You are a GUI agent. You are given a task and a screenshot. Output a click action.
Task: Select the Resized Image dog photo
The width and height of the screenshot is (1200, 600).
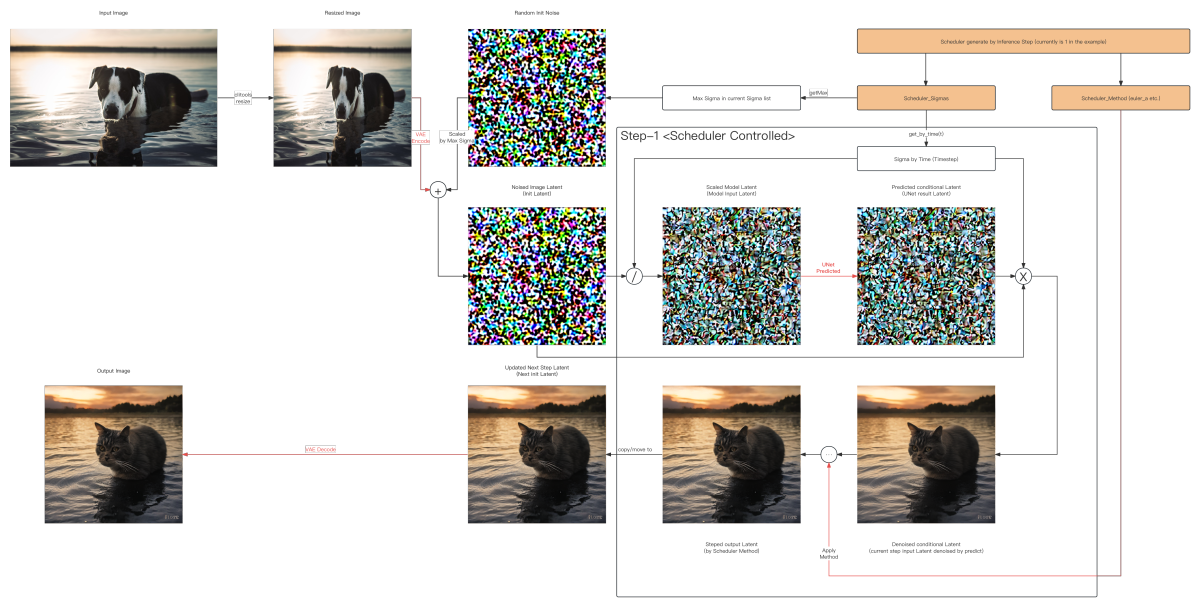click(x=342, y=97)
